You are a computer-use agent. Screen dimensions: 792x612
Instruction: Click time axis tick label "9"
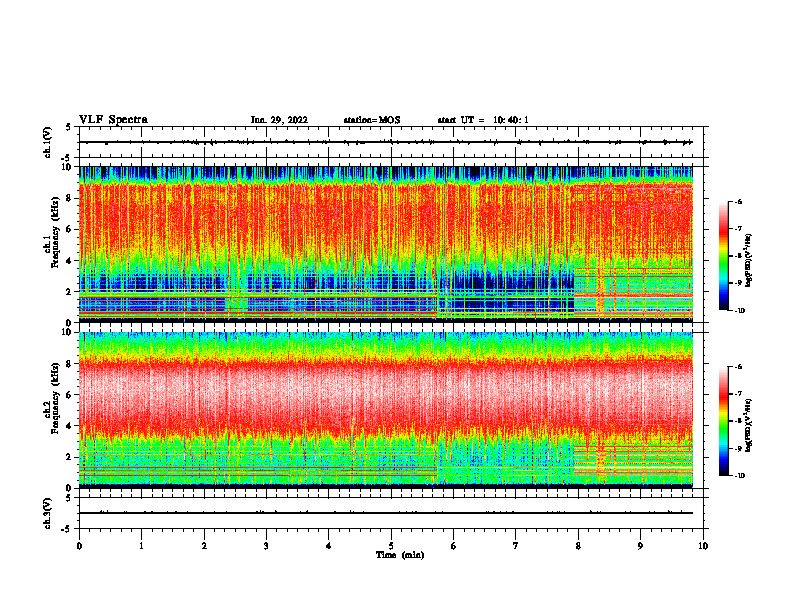640,546
